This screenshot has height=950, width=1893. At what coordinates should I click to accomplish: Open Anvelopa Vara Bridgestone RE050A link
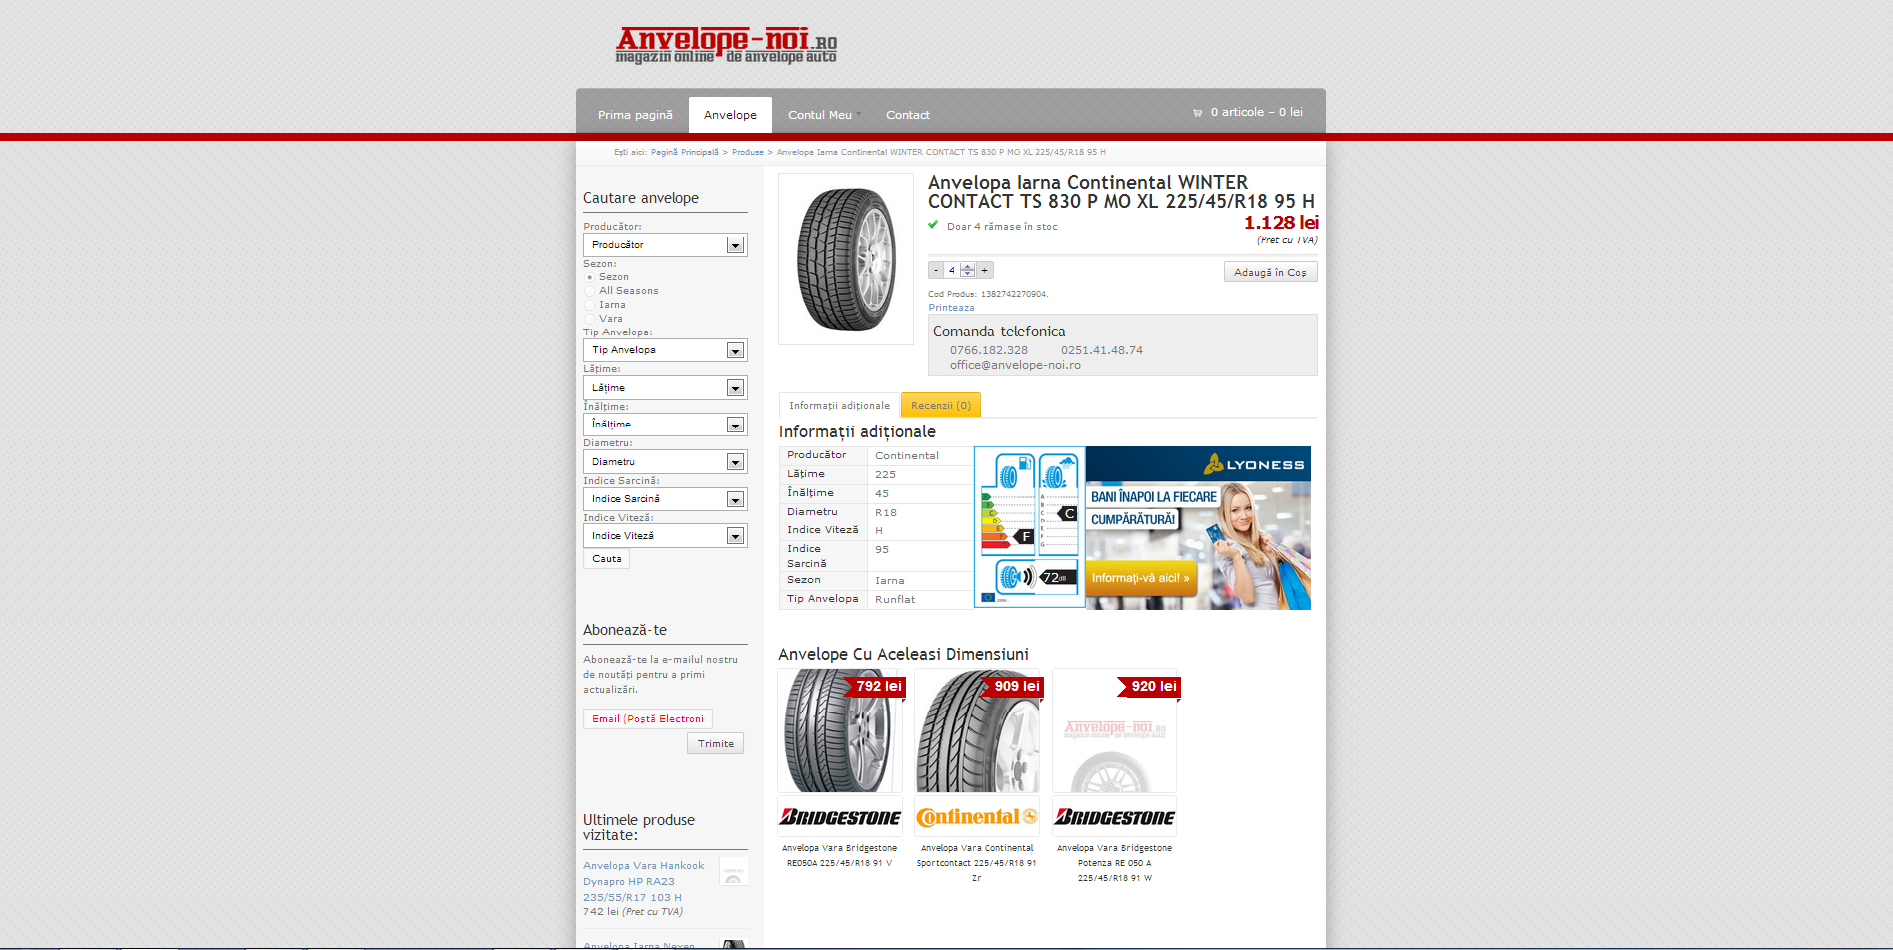point(840,855)
